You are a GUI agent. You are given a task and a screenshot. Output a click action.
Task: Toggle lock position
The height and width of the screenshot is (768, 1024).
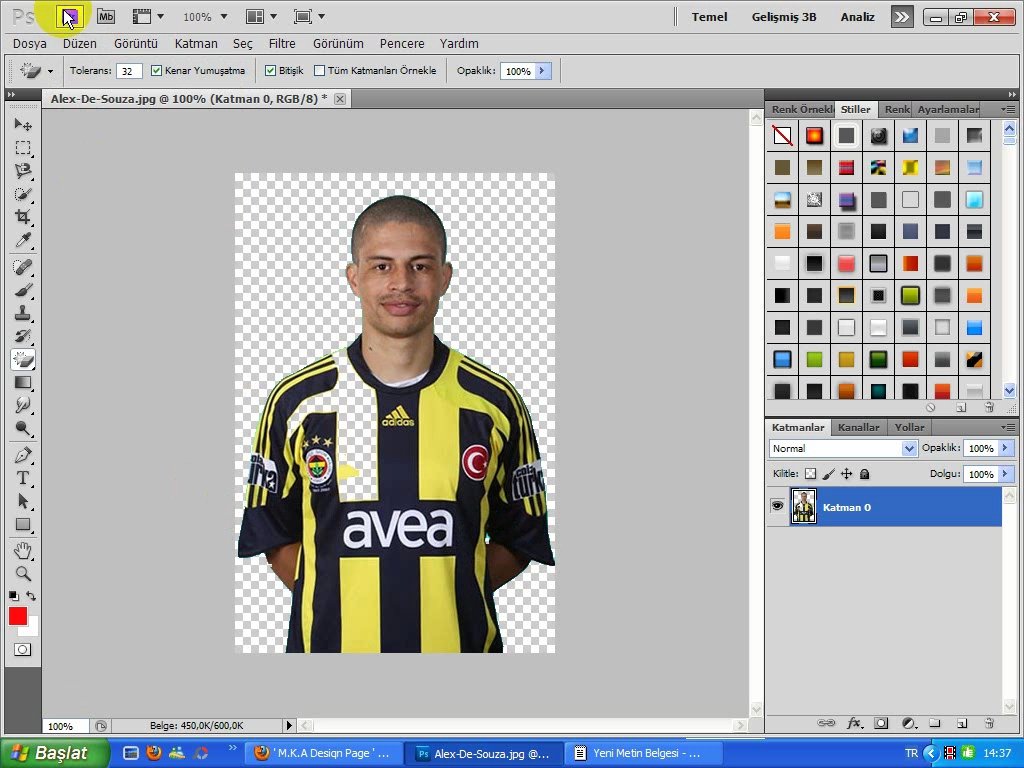pos(846,474)
